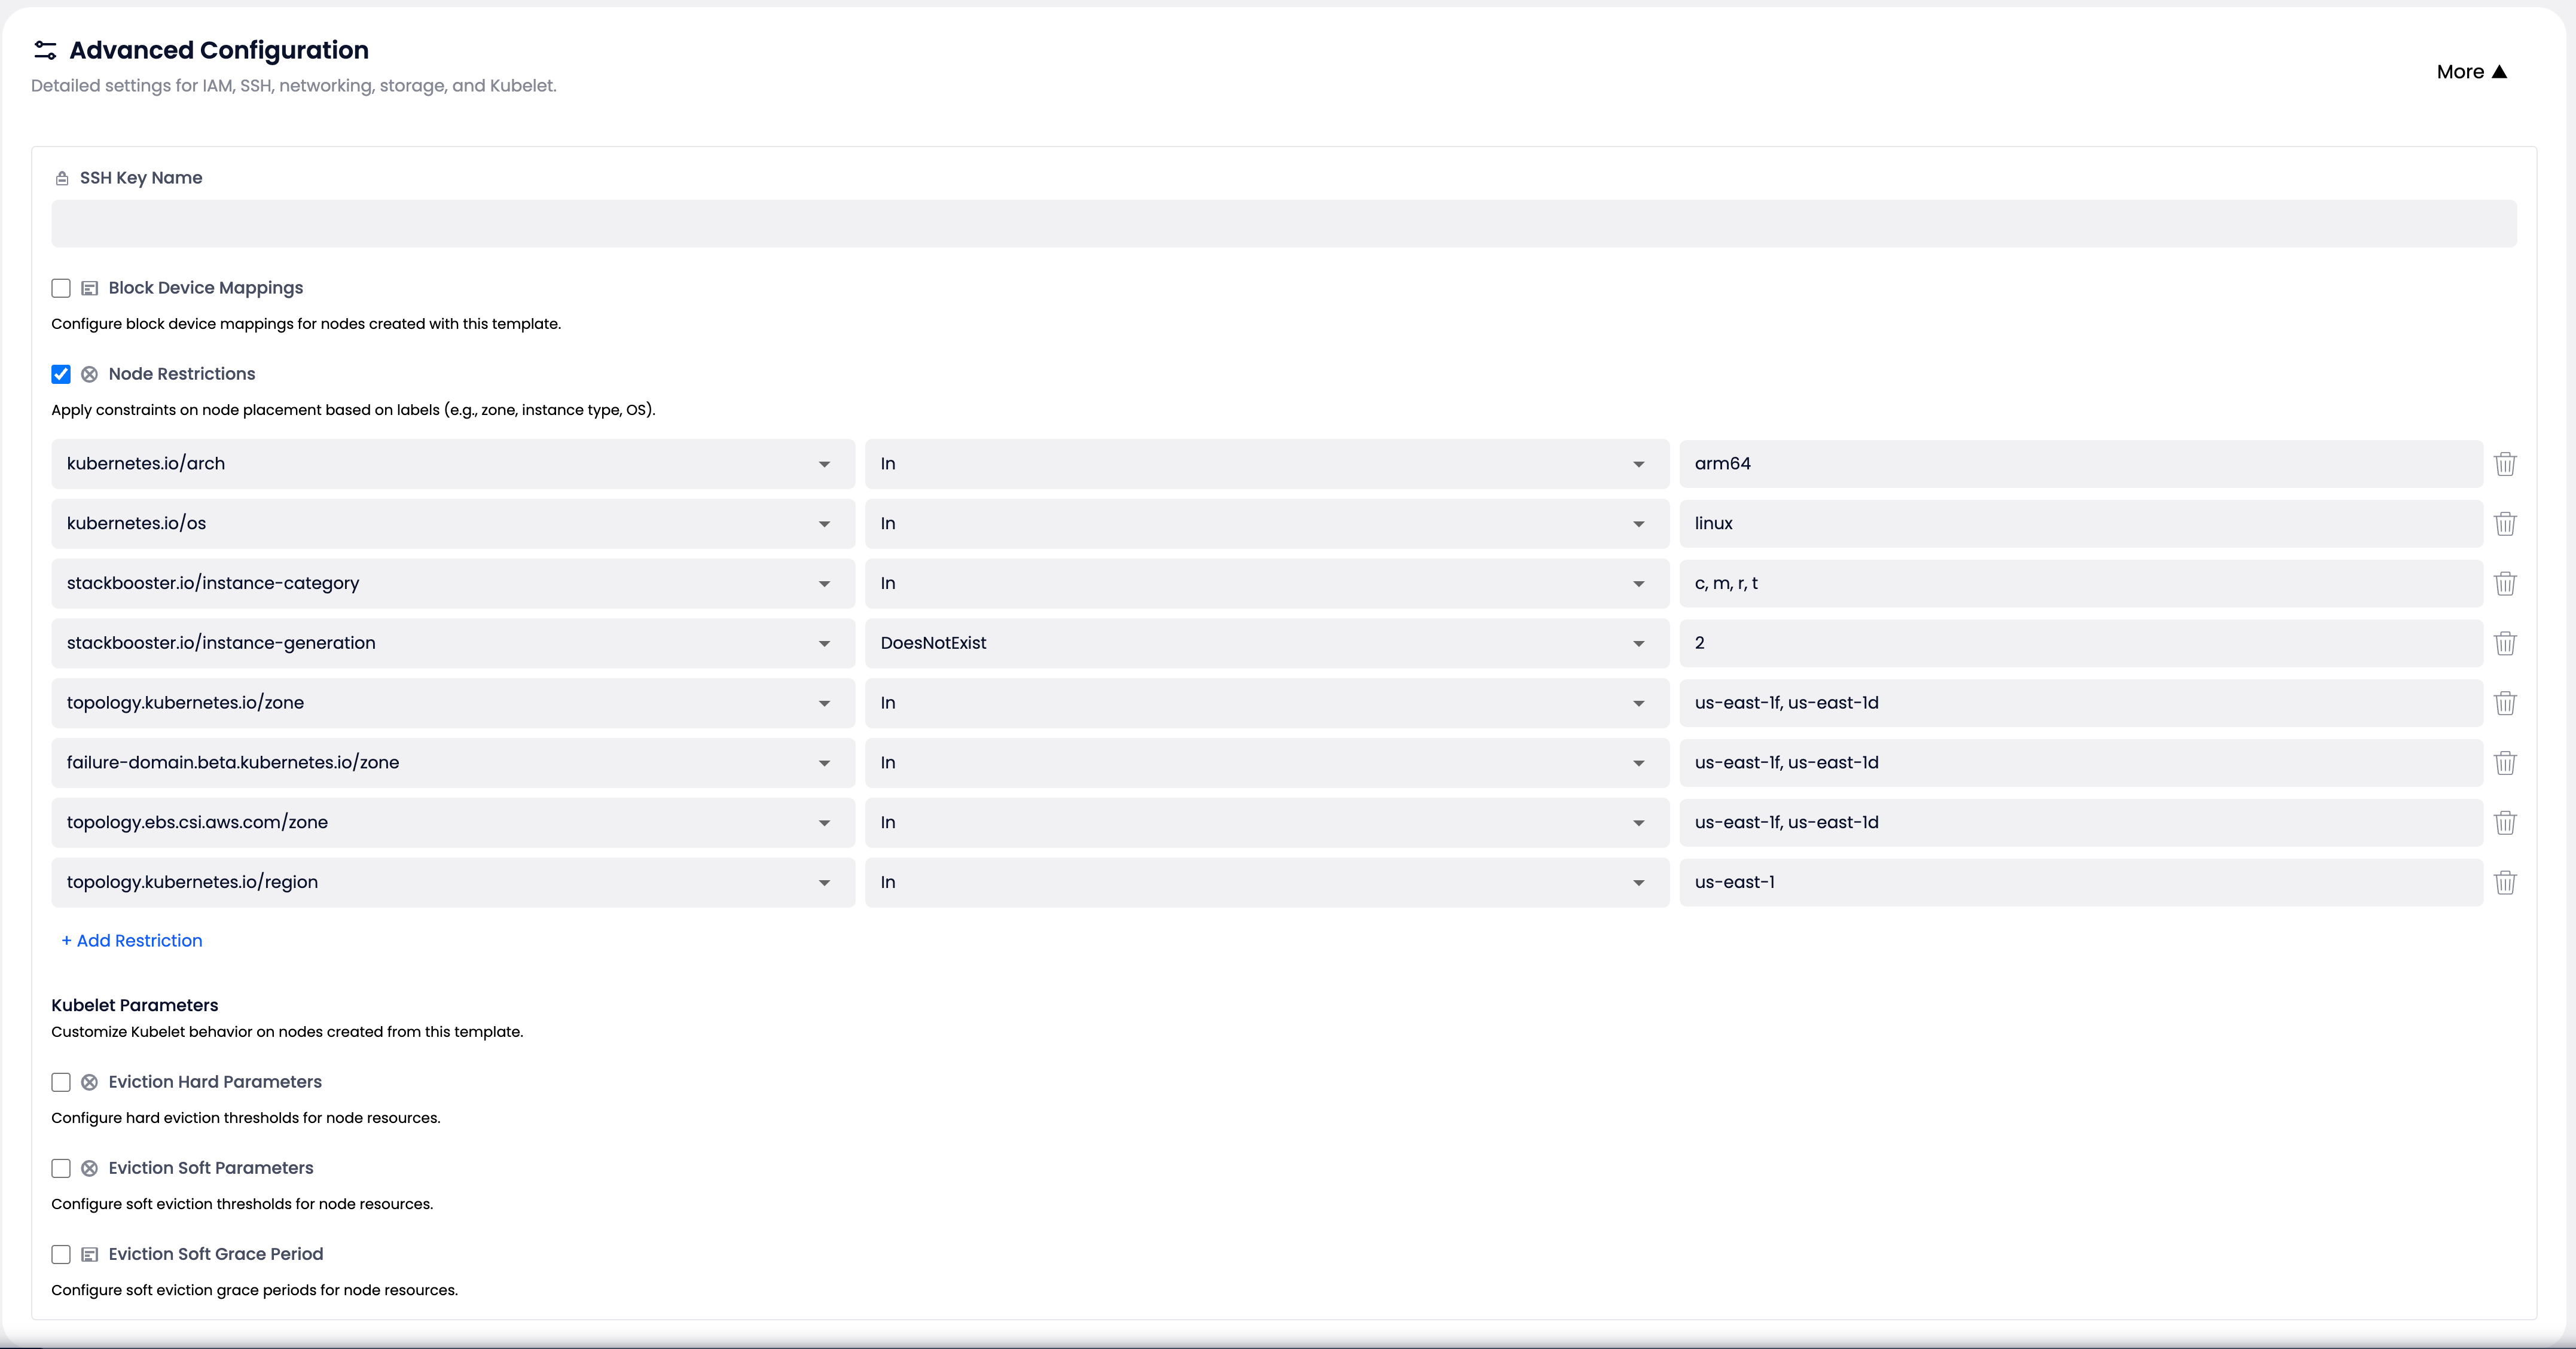Open the DoesNotExist operator dropdown
The image size is (2576, 1349).
pyautogui.click(x=1266, y=643)
